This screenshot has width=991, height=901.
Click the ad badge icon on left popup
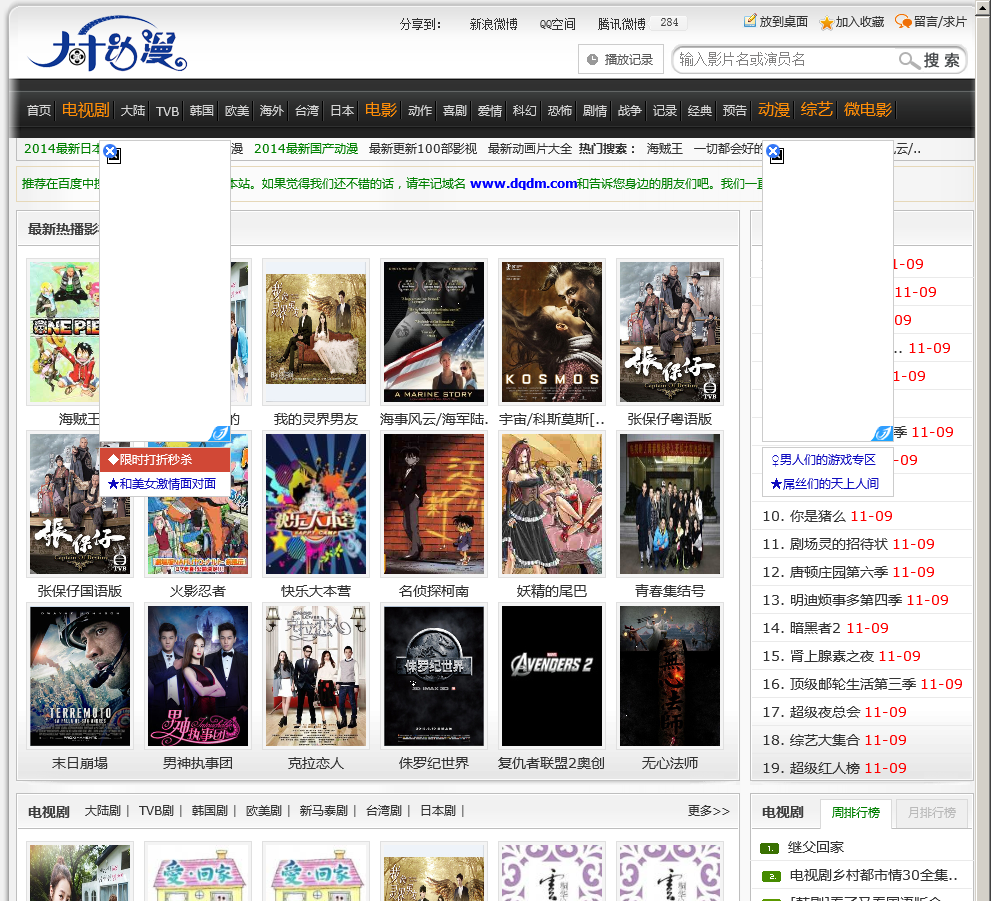point(220,433)
